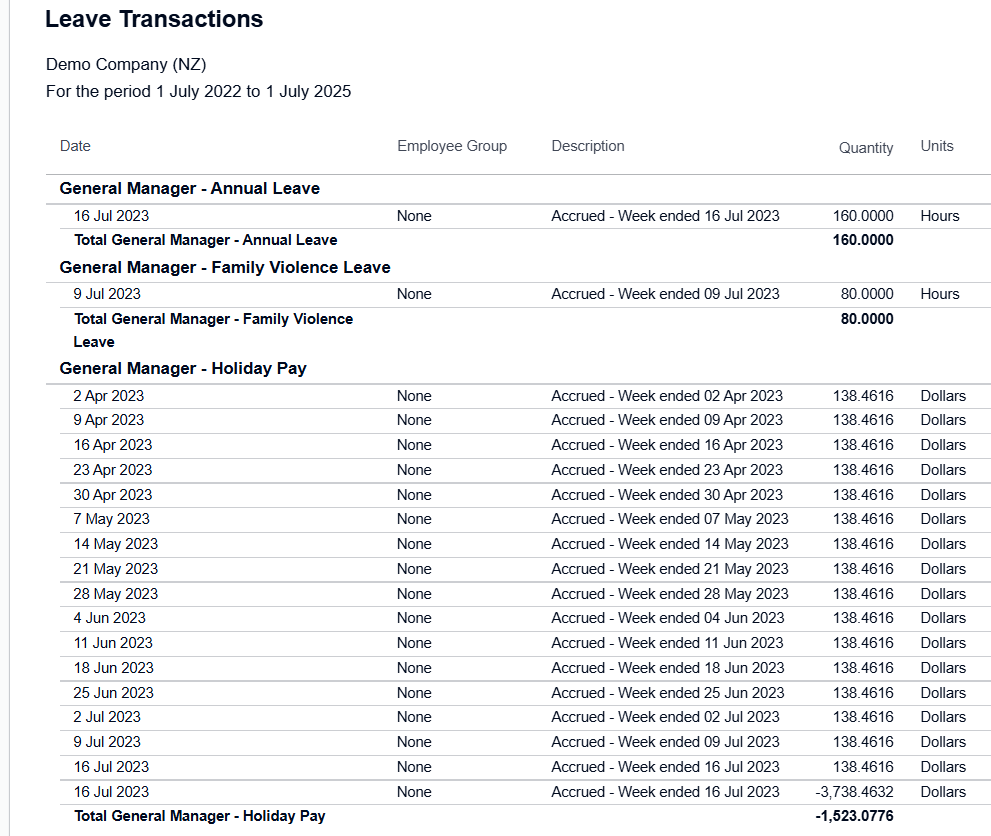Screen dimensions: 991x836
Task: Click the Date column header
Action: pyautogui.click(x=75, y=146)
